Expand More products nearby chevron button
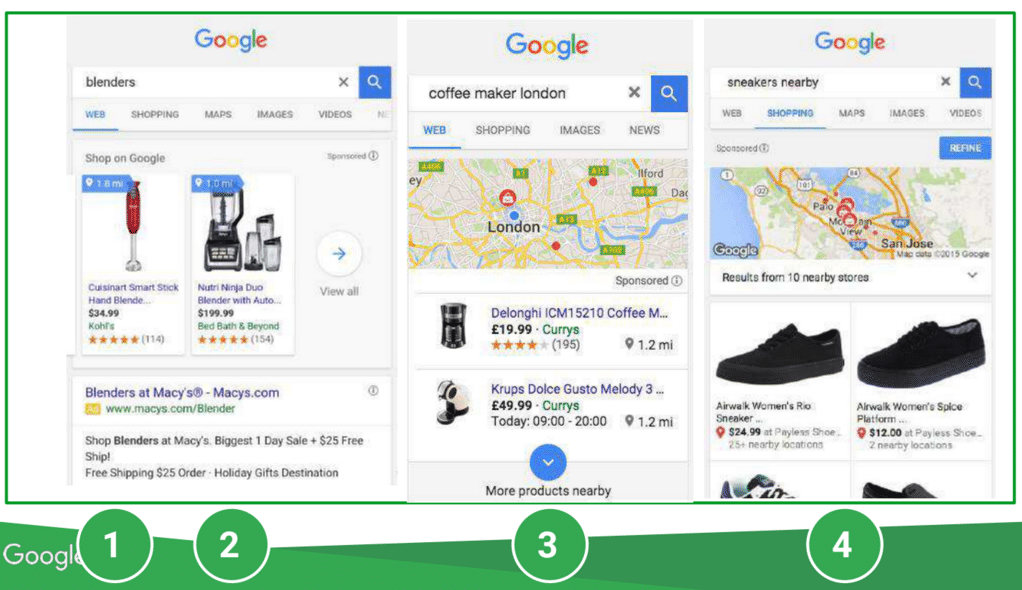Screen dimensions: 1022x590 (x=548, y=462)
